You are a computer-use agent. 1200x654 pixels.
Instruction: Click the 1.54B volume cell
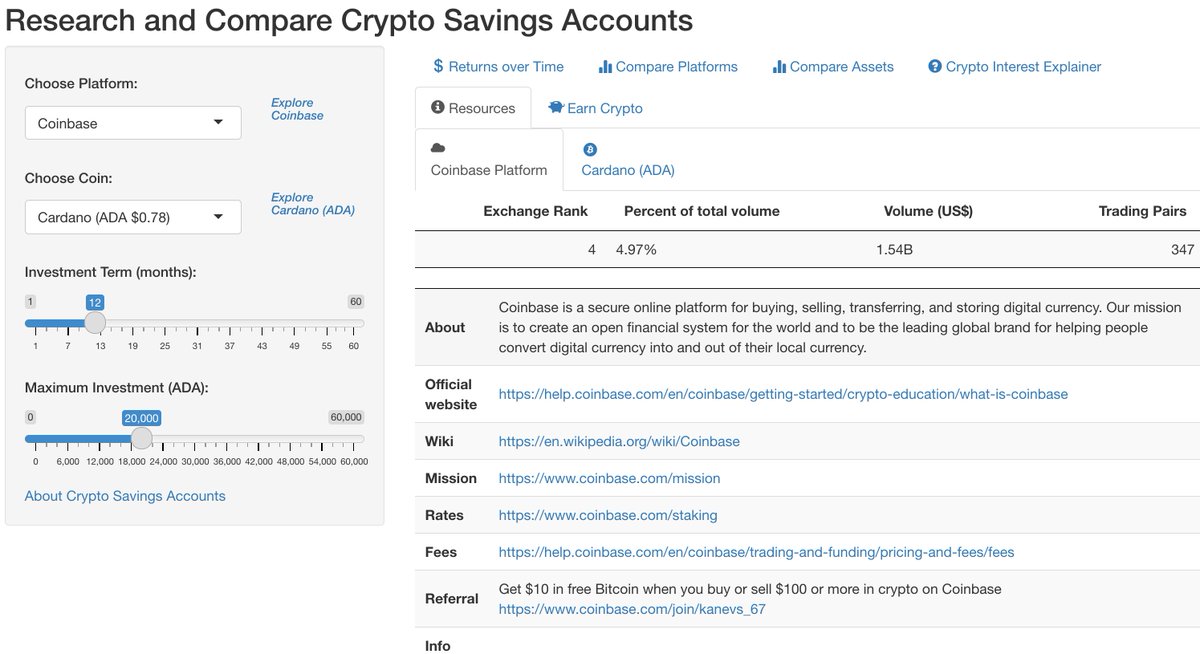click(894, 249)
